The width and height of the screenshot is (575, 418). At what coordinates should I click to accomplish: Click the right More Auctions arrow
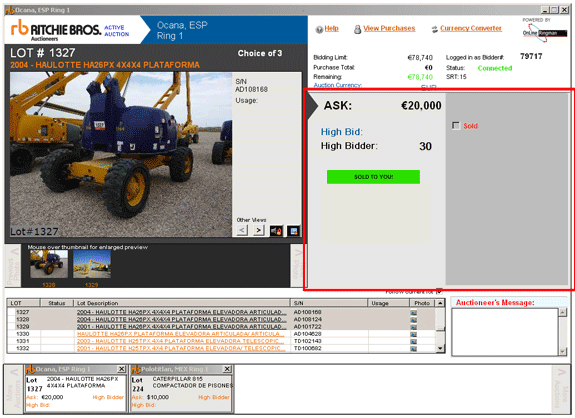coord(561,389)
